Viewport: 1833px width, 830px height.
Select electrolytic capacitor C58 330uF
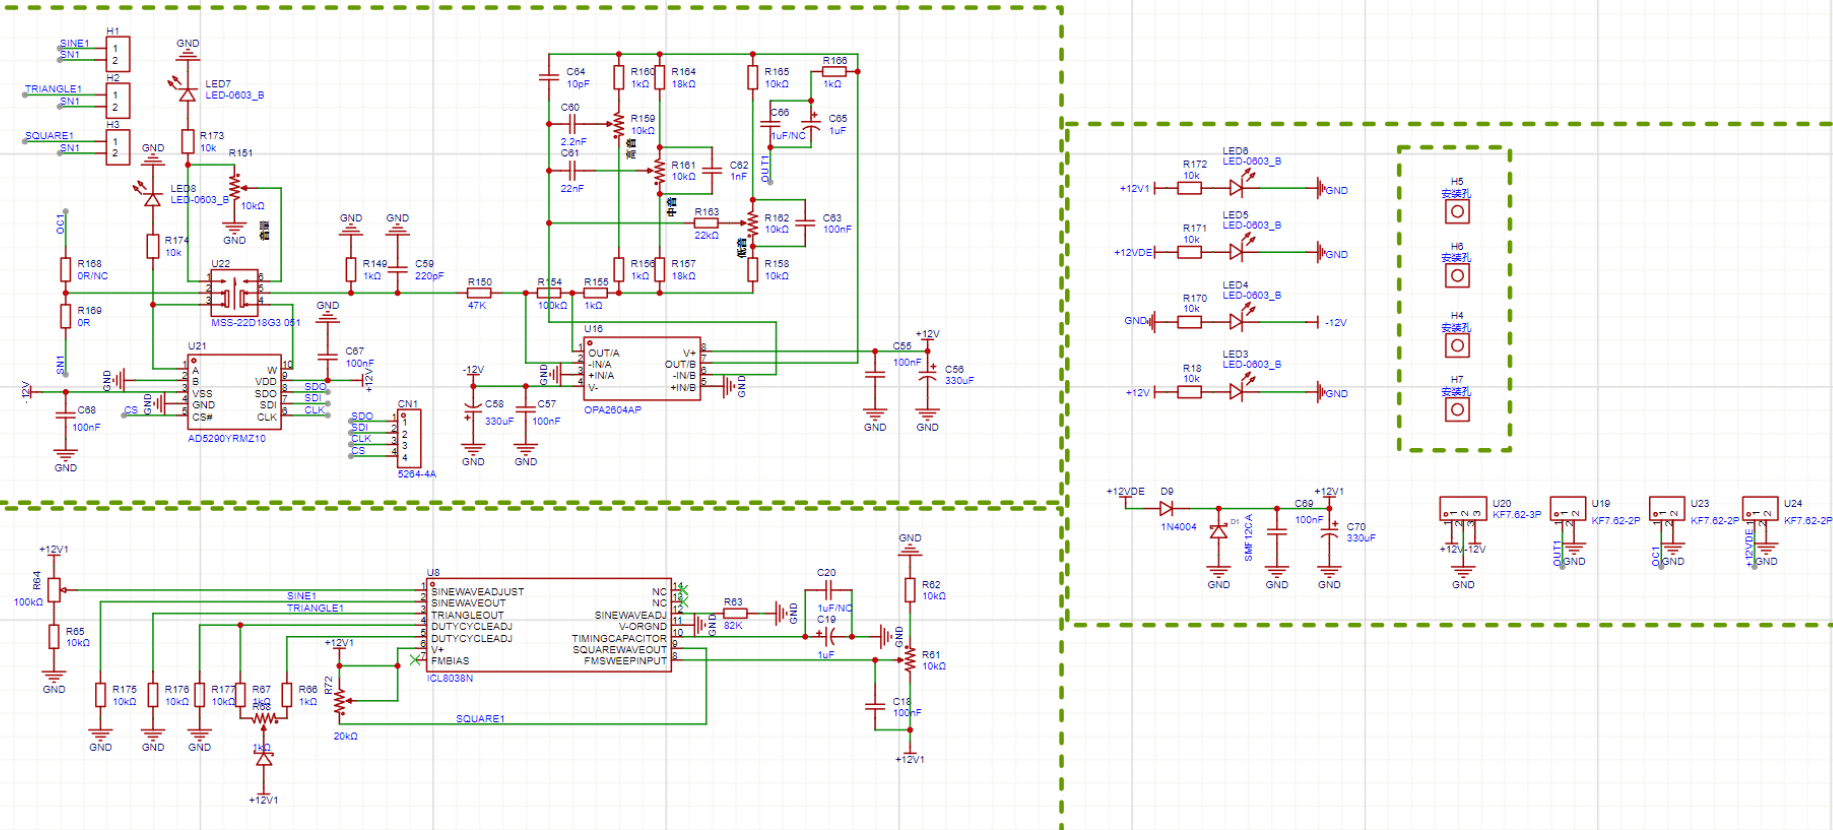[x=473, y=410]
